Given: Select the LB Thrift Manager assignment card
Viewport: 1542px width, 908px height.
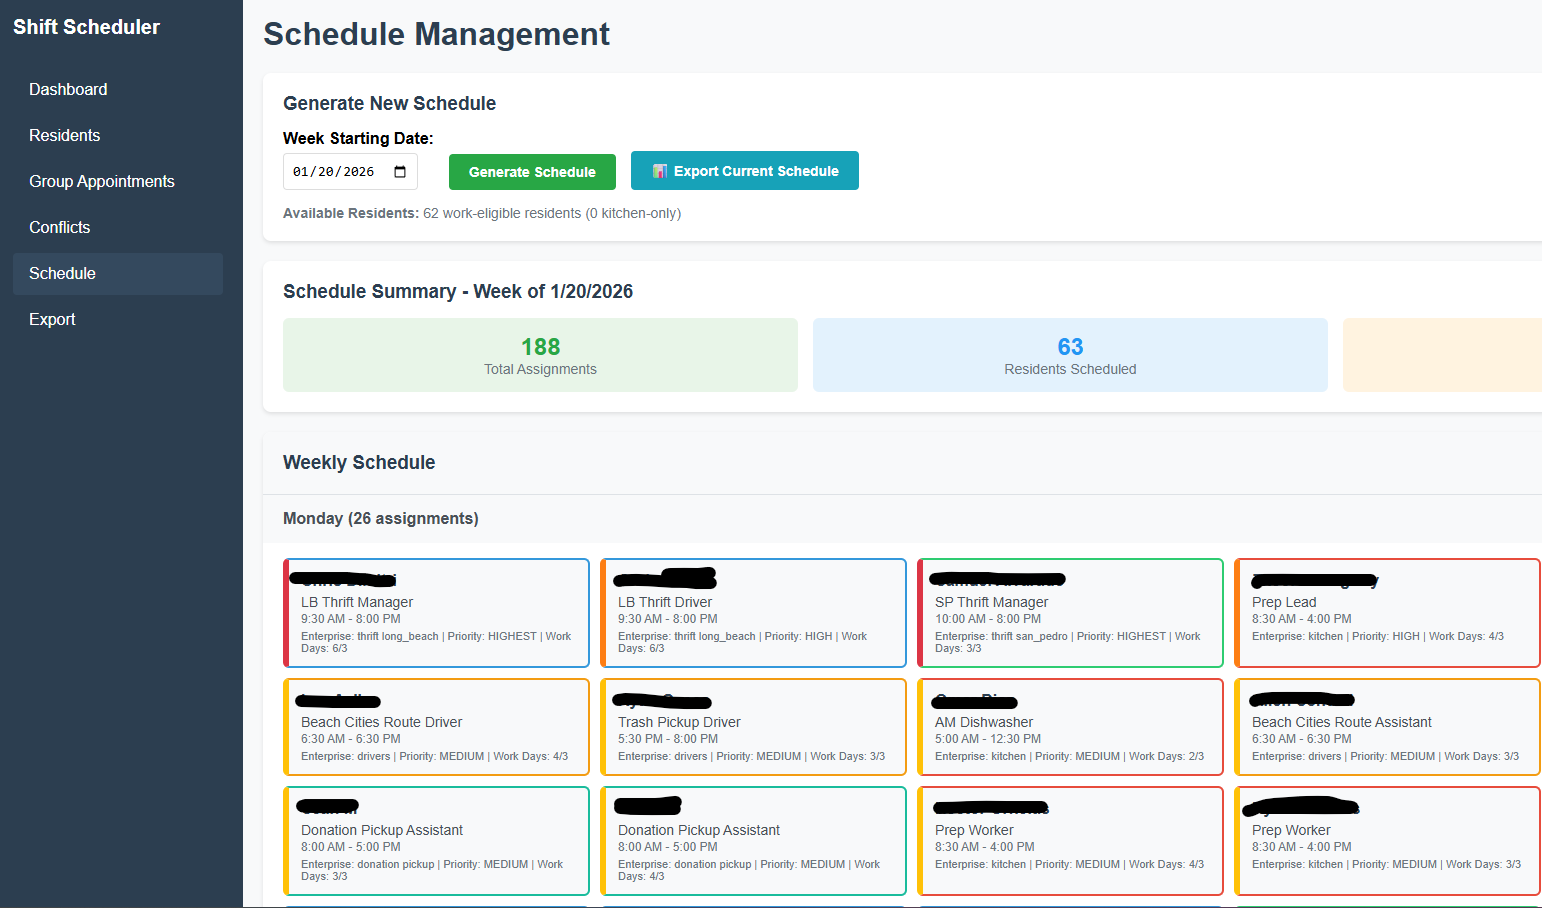Looking at the screenshot, I should tap(436, 613).
